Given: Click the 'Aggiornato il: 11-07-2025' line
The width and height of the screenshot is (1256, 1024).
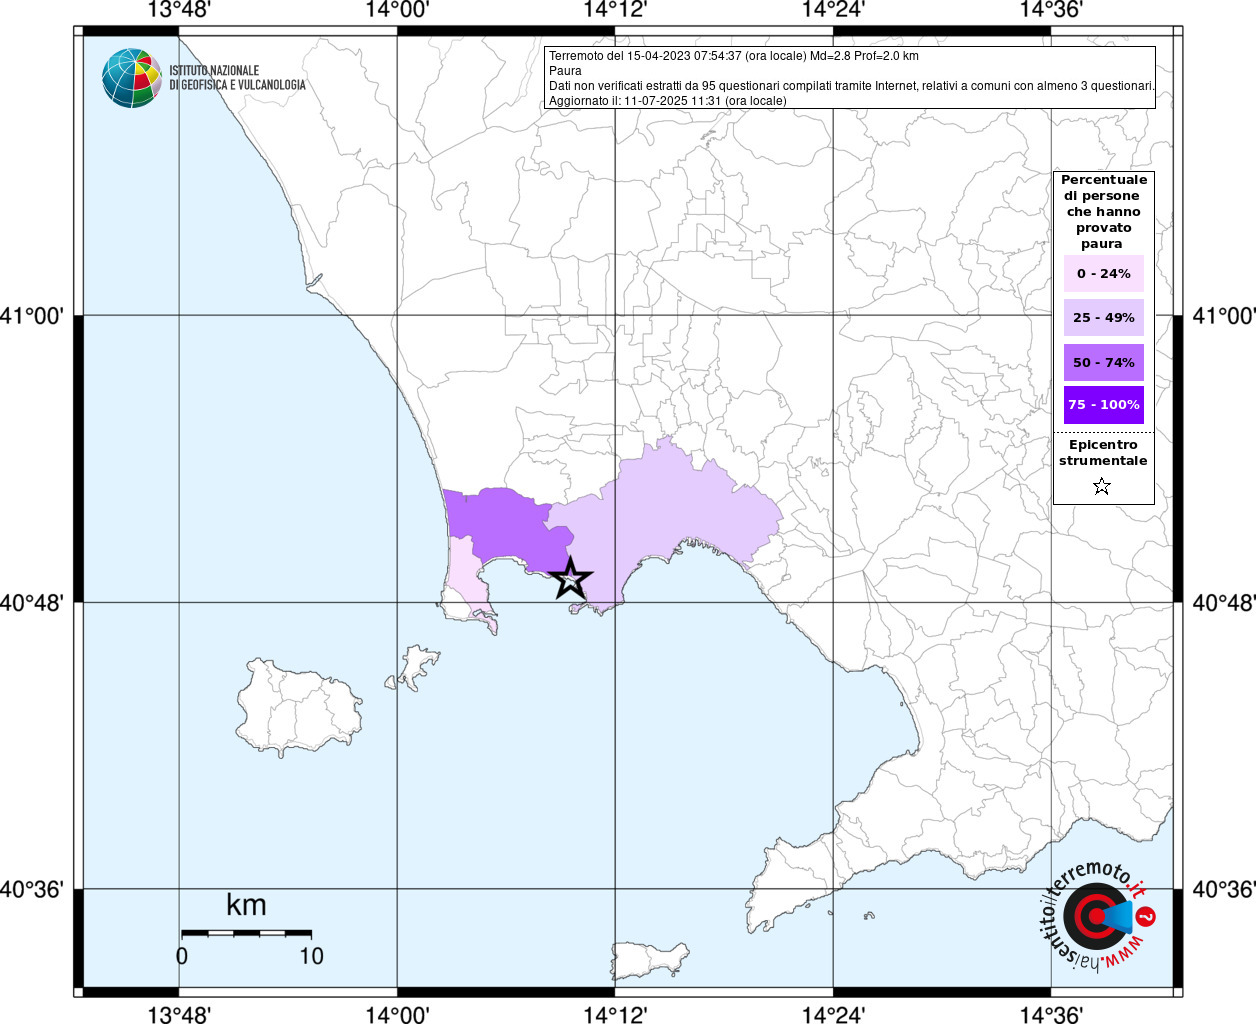Looking at the screenshot, I should [x=668, y=101].
